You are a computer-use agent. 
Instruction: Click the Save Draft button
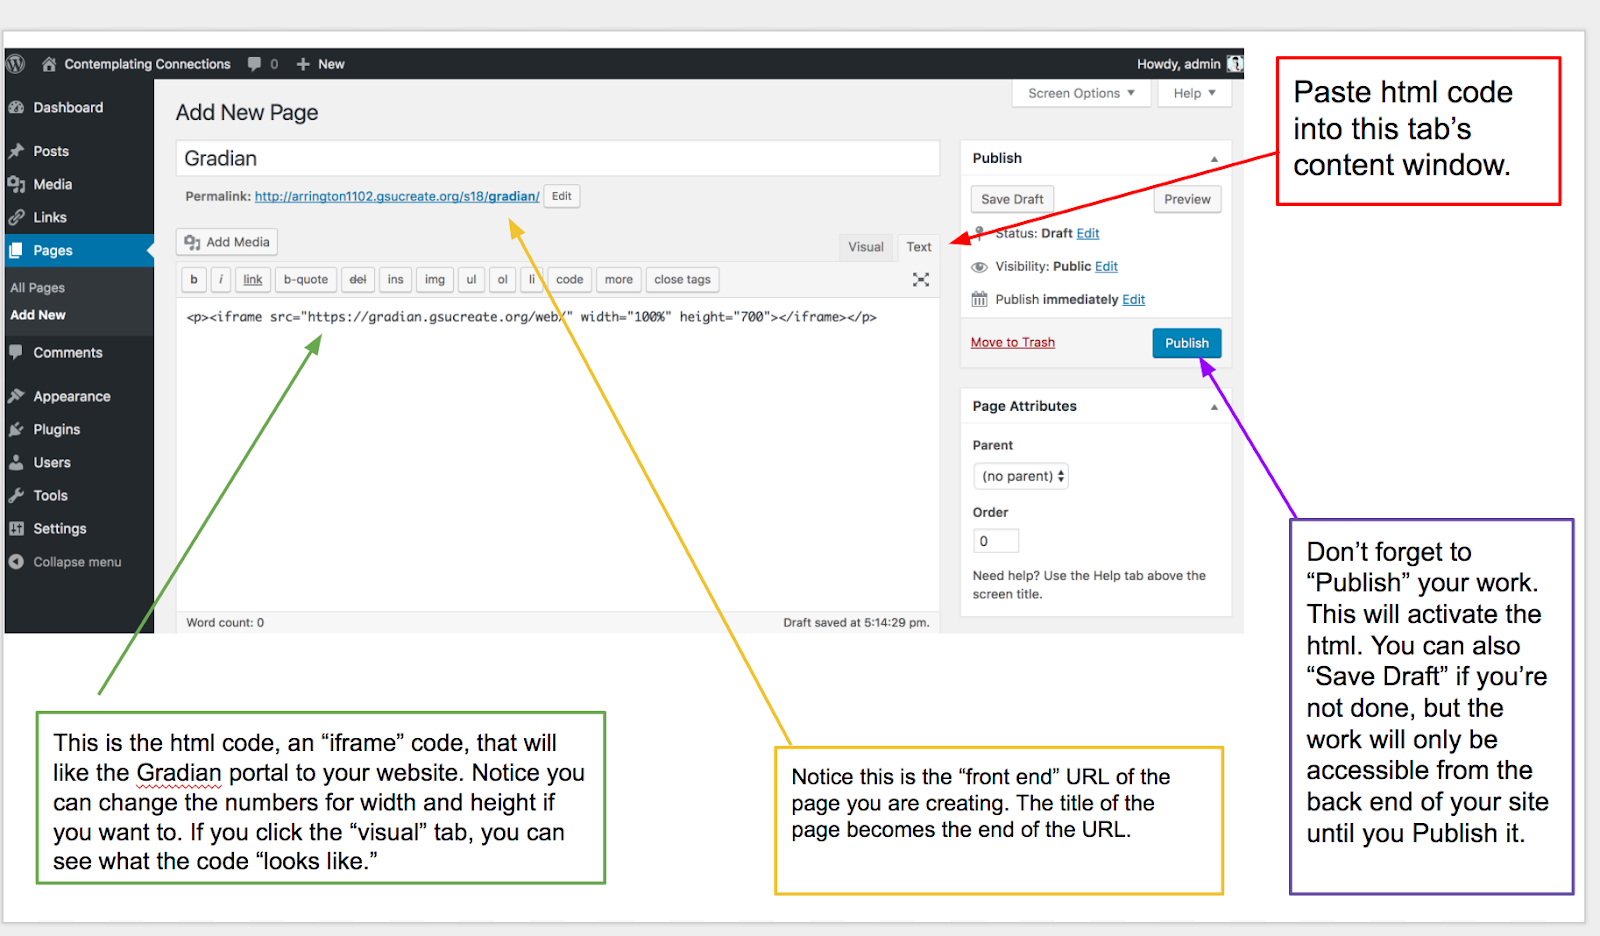pyautogui.click(x=1012, y=199)
